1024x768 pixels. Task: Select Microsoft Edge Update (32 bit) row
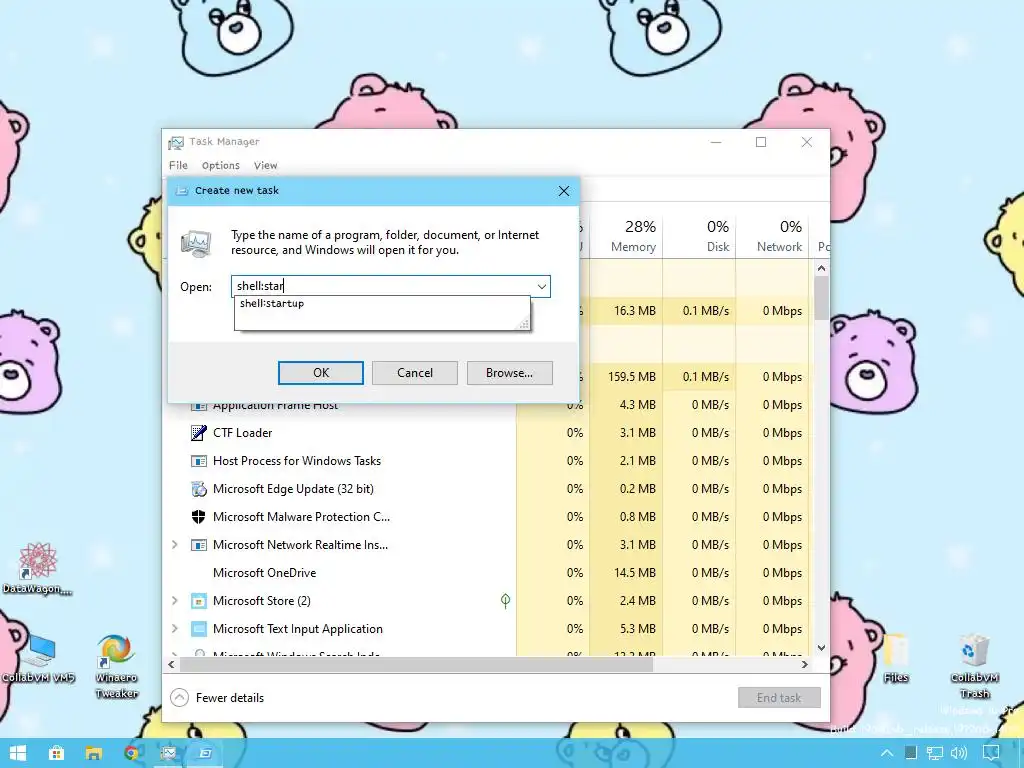pyautogui.click(x=487, y=488)
